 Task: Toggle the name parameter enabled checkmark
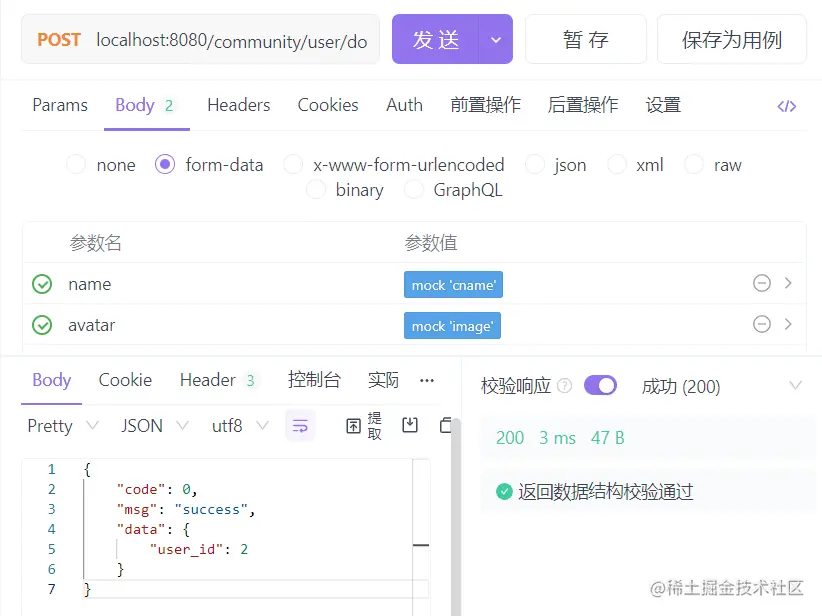tap(42, 284)
